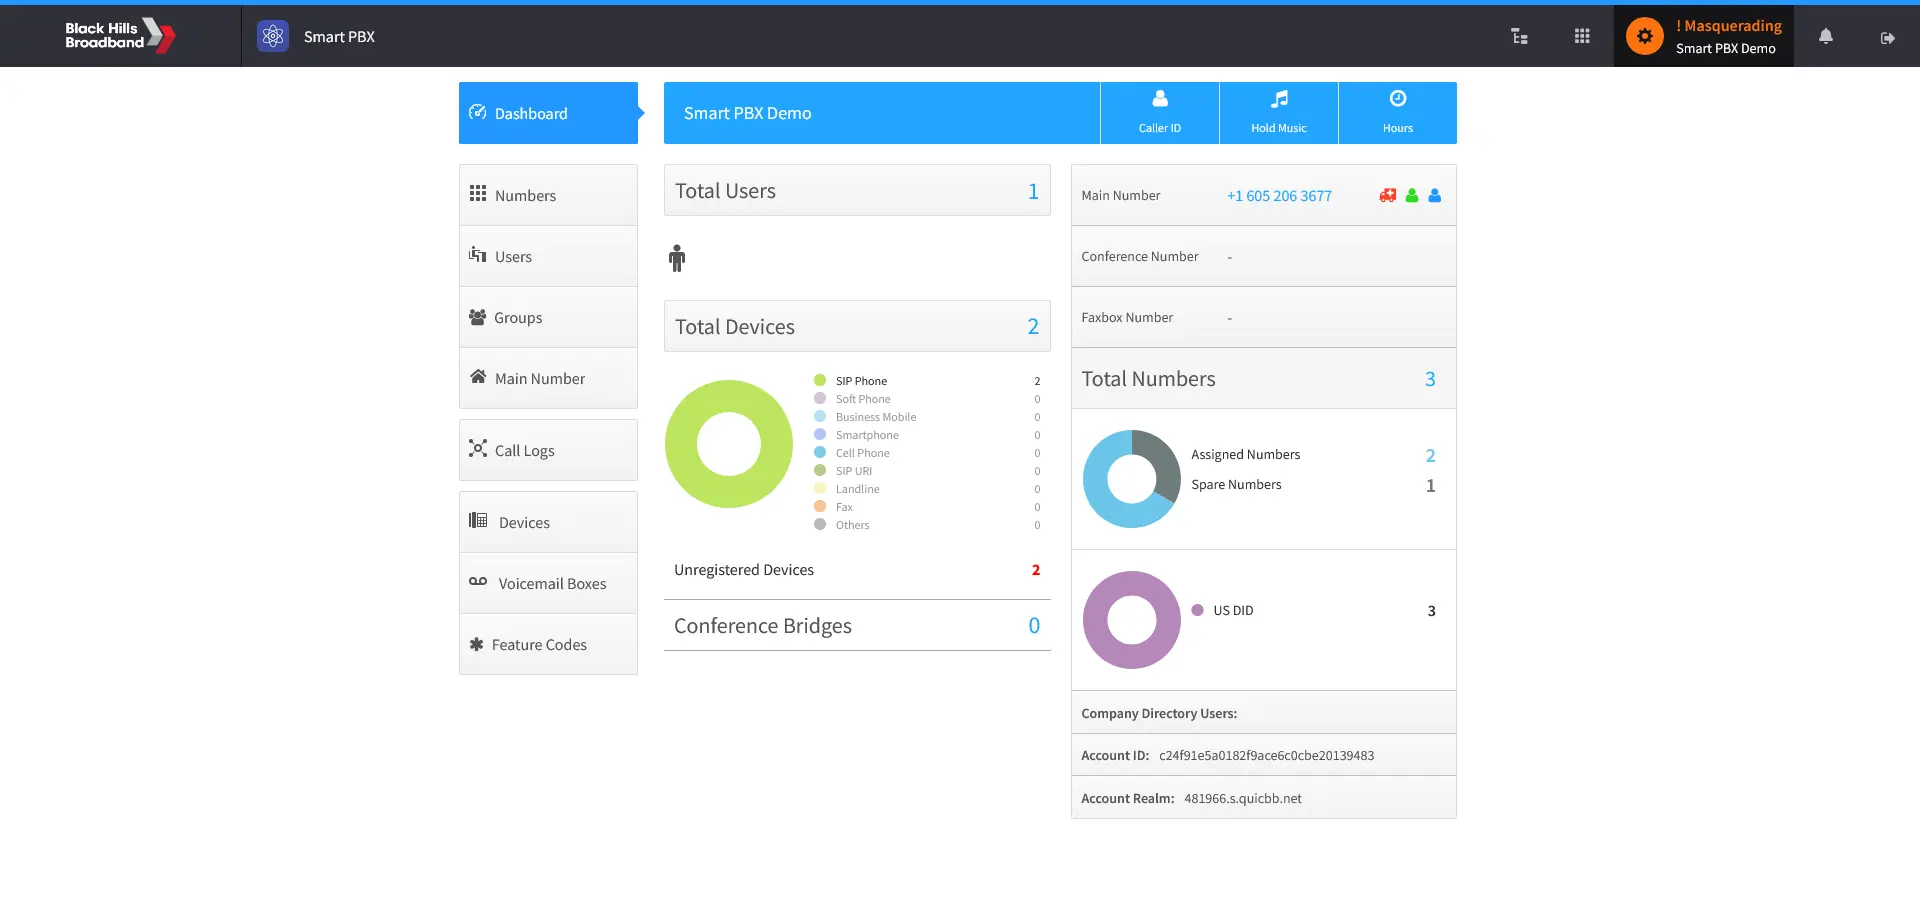This screenshot has width=1920, height=918.
Task: Navigate to Call Logs
Action: pos(548,450)
